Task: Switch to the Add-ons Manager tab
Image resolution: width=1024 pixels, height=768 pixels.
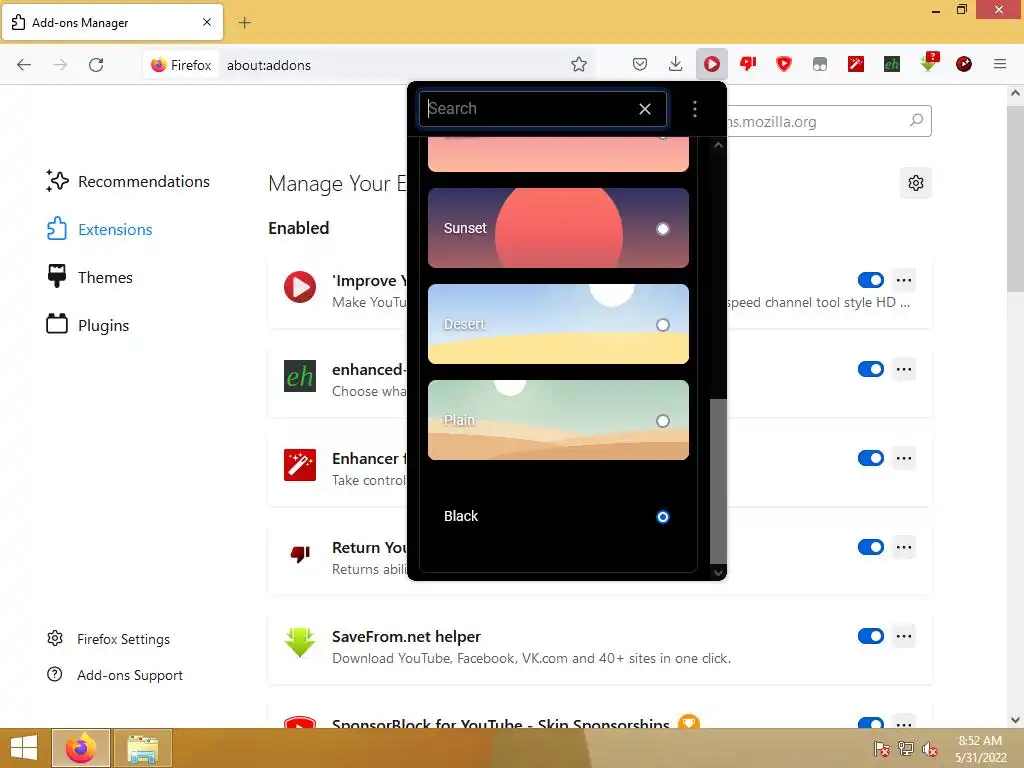Action: [112, 23]
